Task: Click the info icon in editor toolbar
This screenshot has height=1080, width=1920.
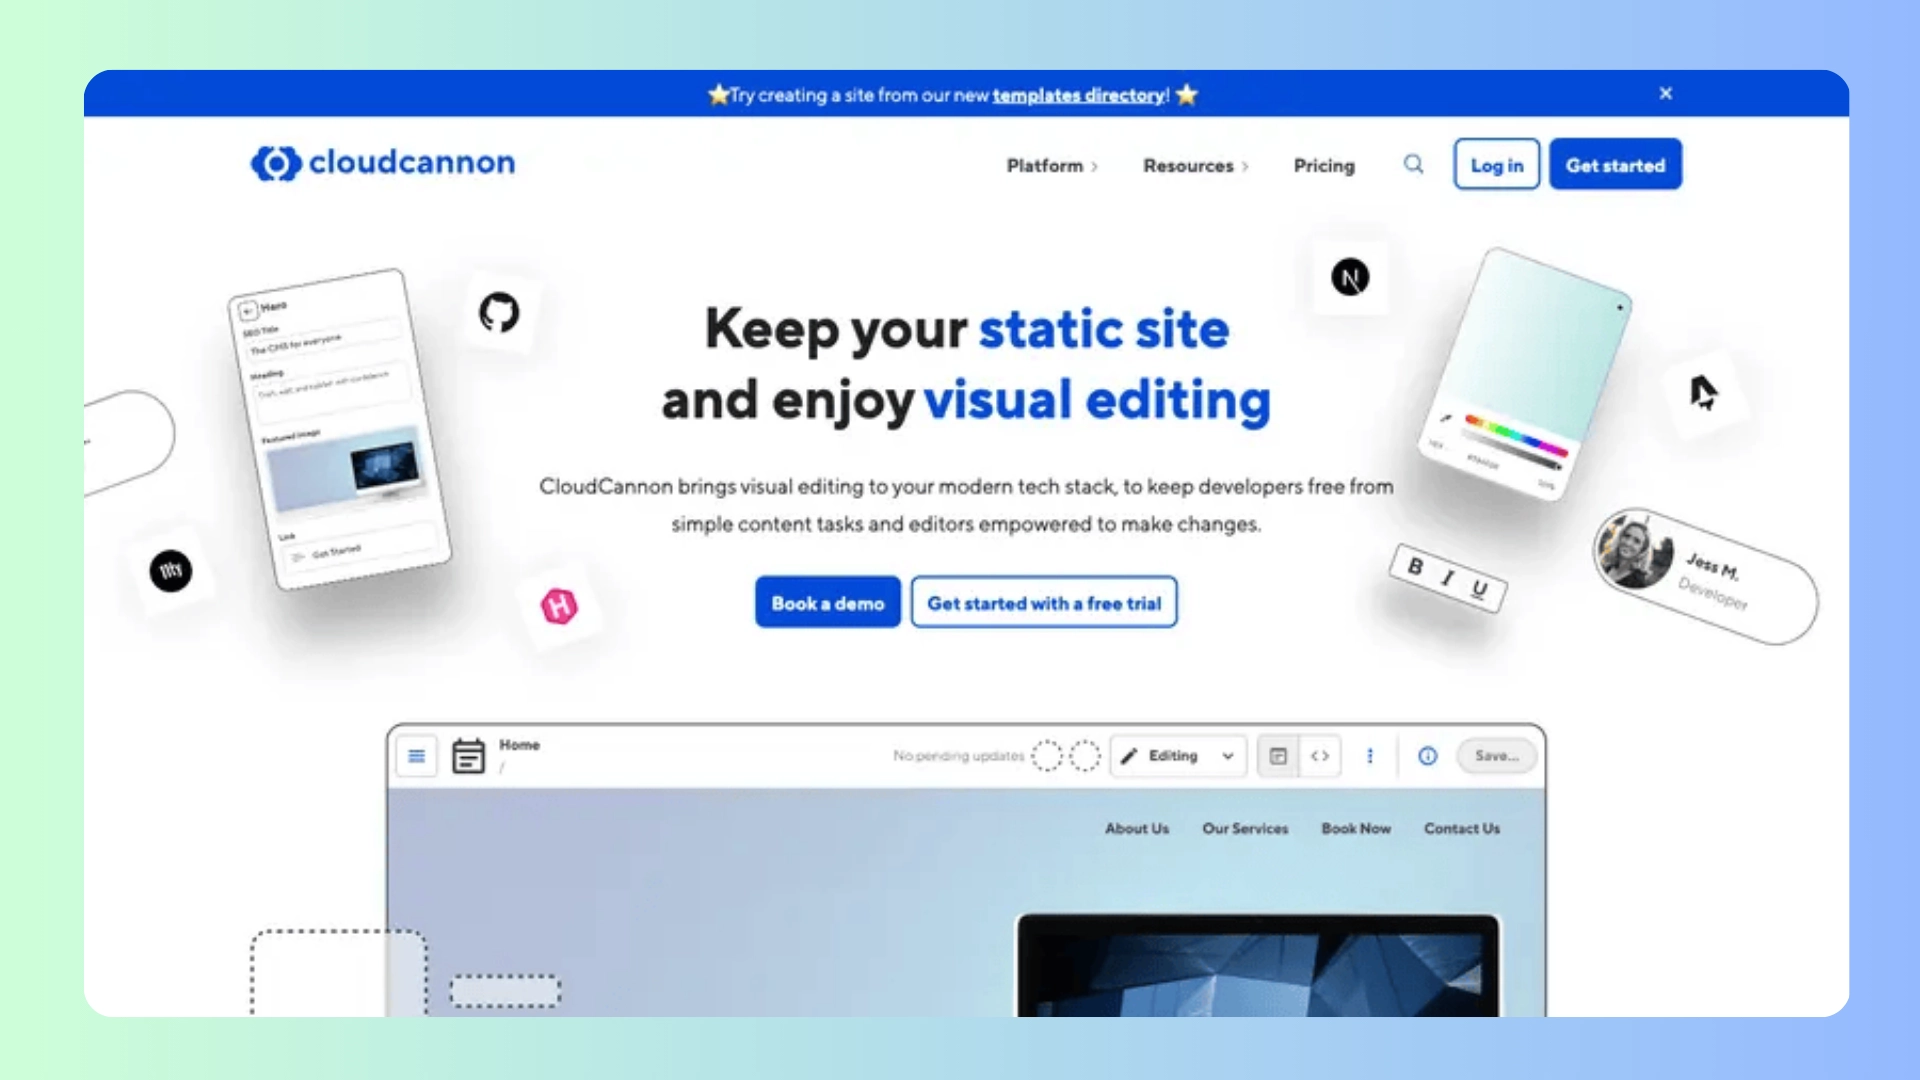Action: [x=1427, y=756]
